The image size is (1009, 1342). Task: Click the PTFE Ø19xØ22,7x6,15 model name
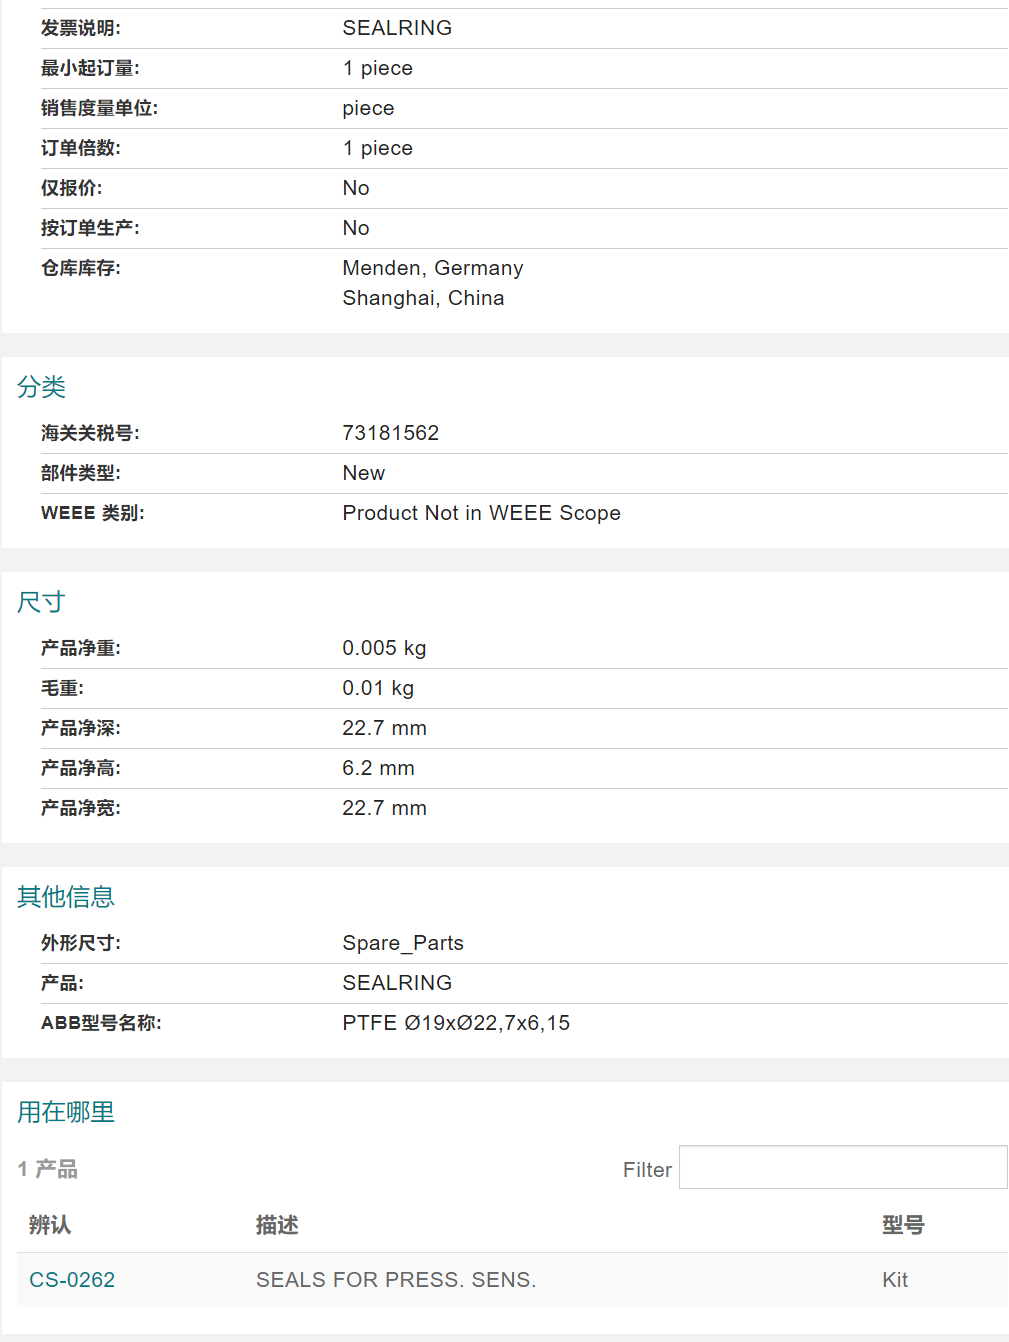[x=456, y=1023]
